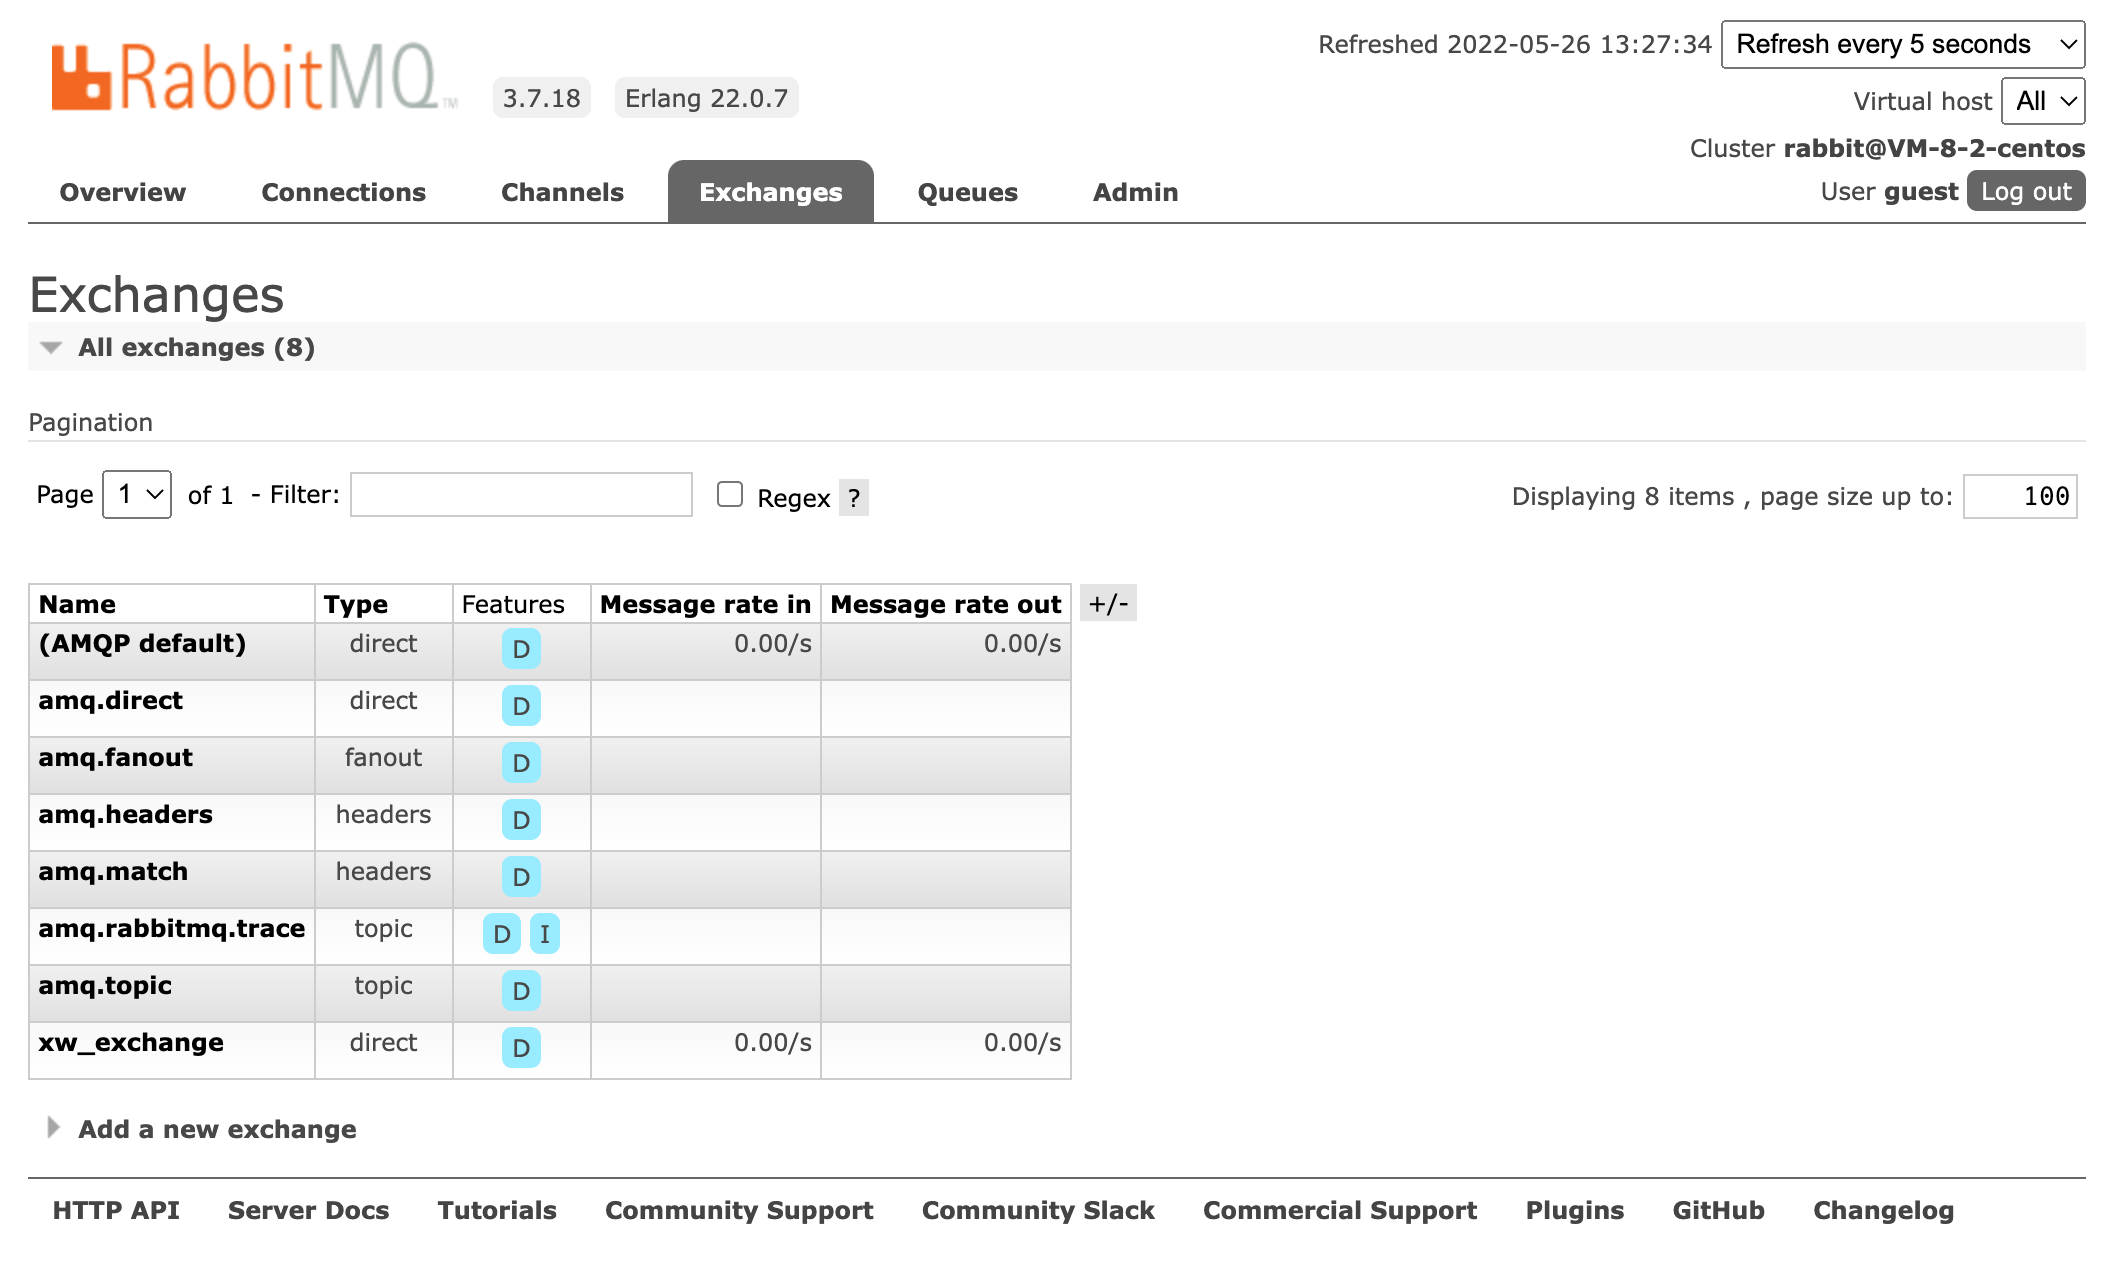Screen dimensions: 2108x1284
Task: Open the xw_exchange exchange link
Action: click(x=131, y=1042)
